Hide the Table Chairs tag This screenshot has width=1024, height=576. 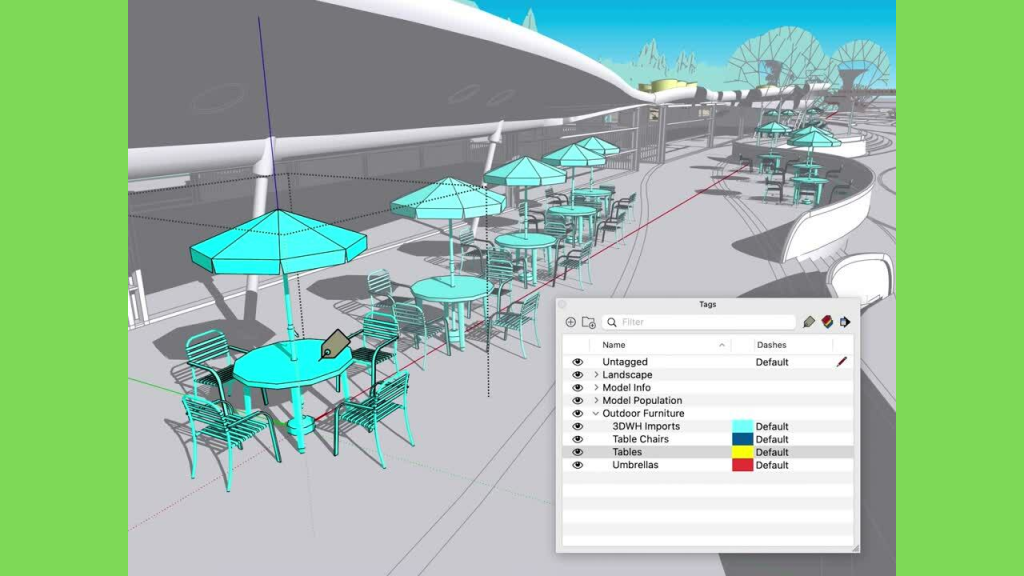[577, 440]
